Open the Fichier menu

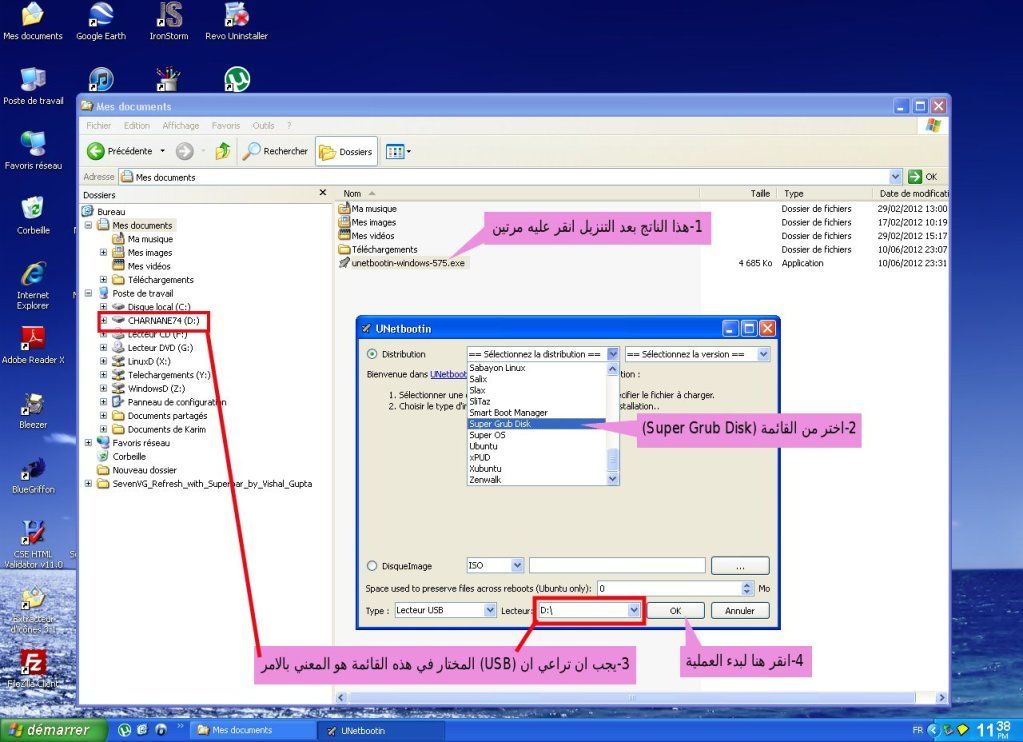click(x=99, y=125)
